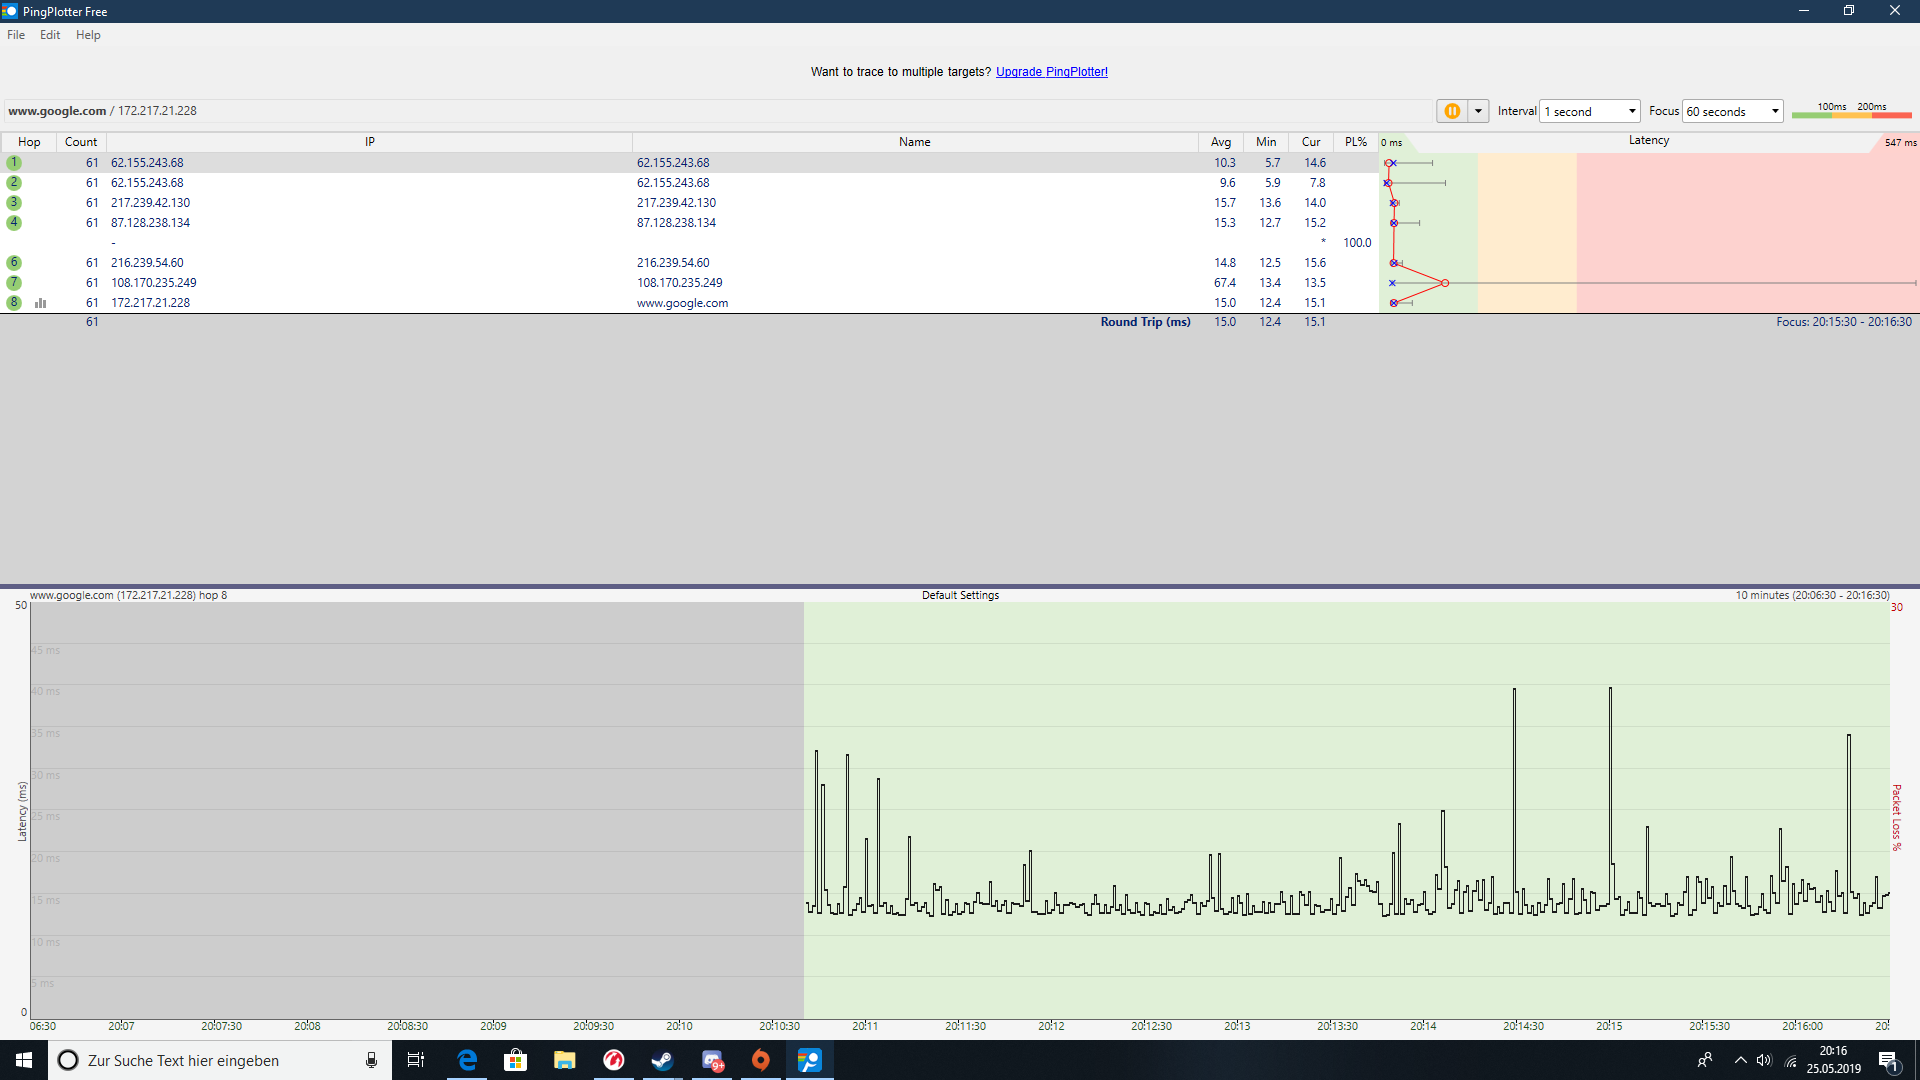
Task: Click the green hop 1 circle icon
Action: [14, 163]
